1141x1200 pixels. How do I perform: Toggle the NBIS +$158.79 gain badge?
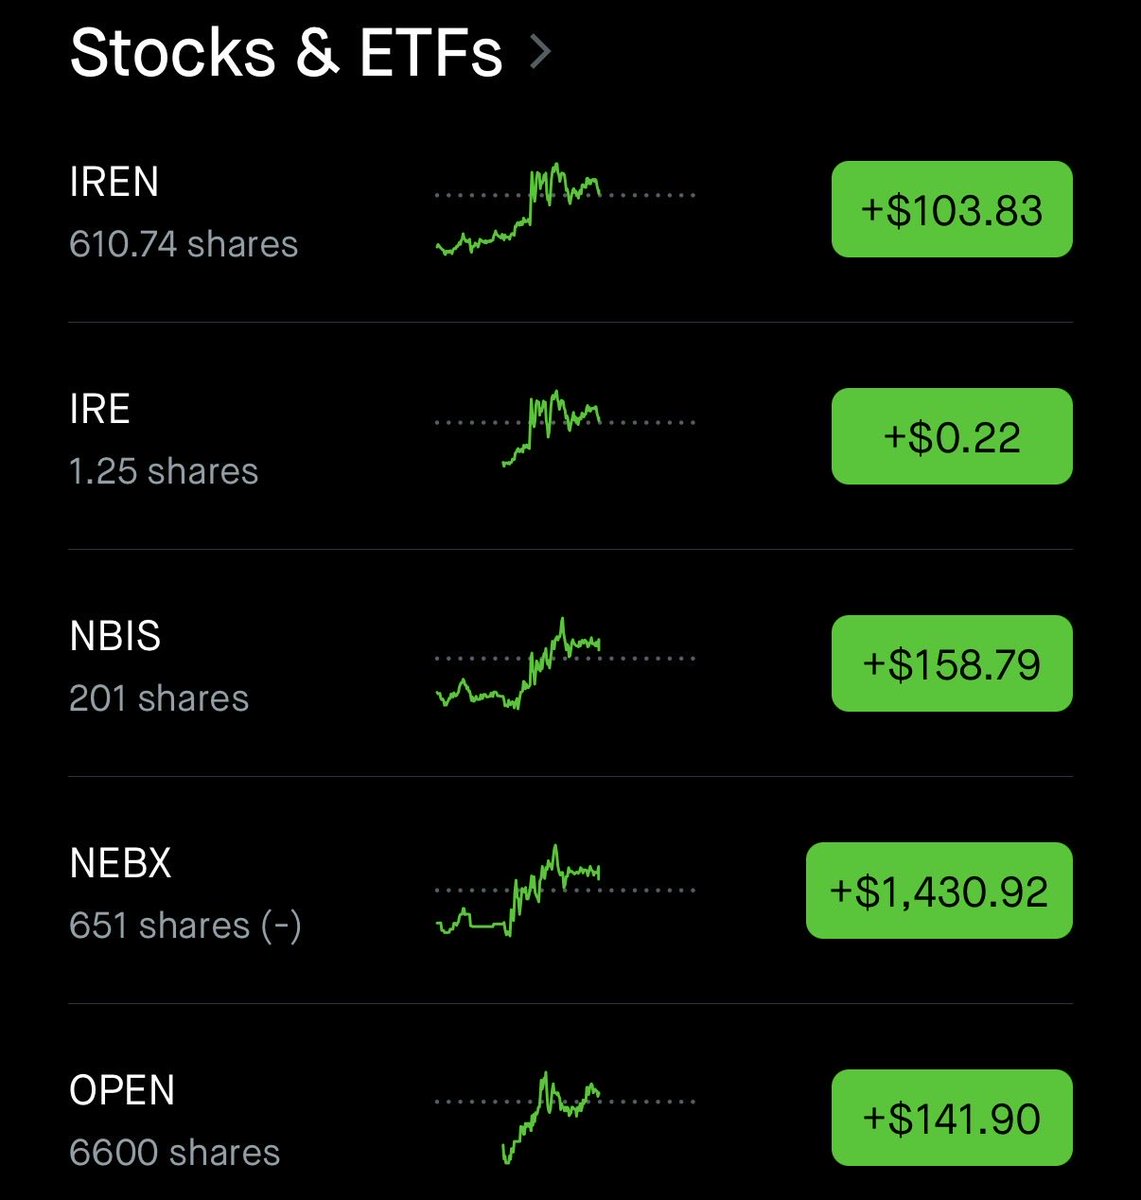pyautogui.click(x=951, y=664)
